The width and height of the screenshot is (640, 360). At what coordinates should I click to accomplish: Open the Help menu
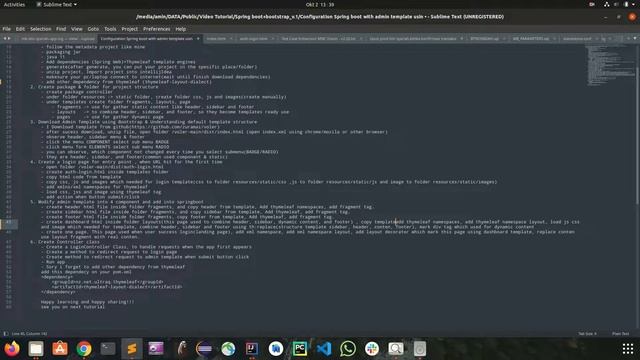click(x=181, y=29)
